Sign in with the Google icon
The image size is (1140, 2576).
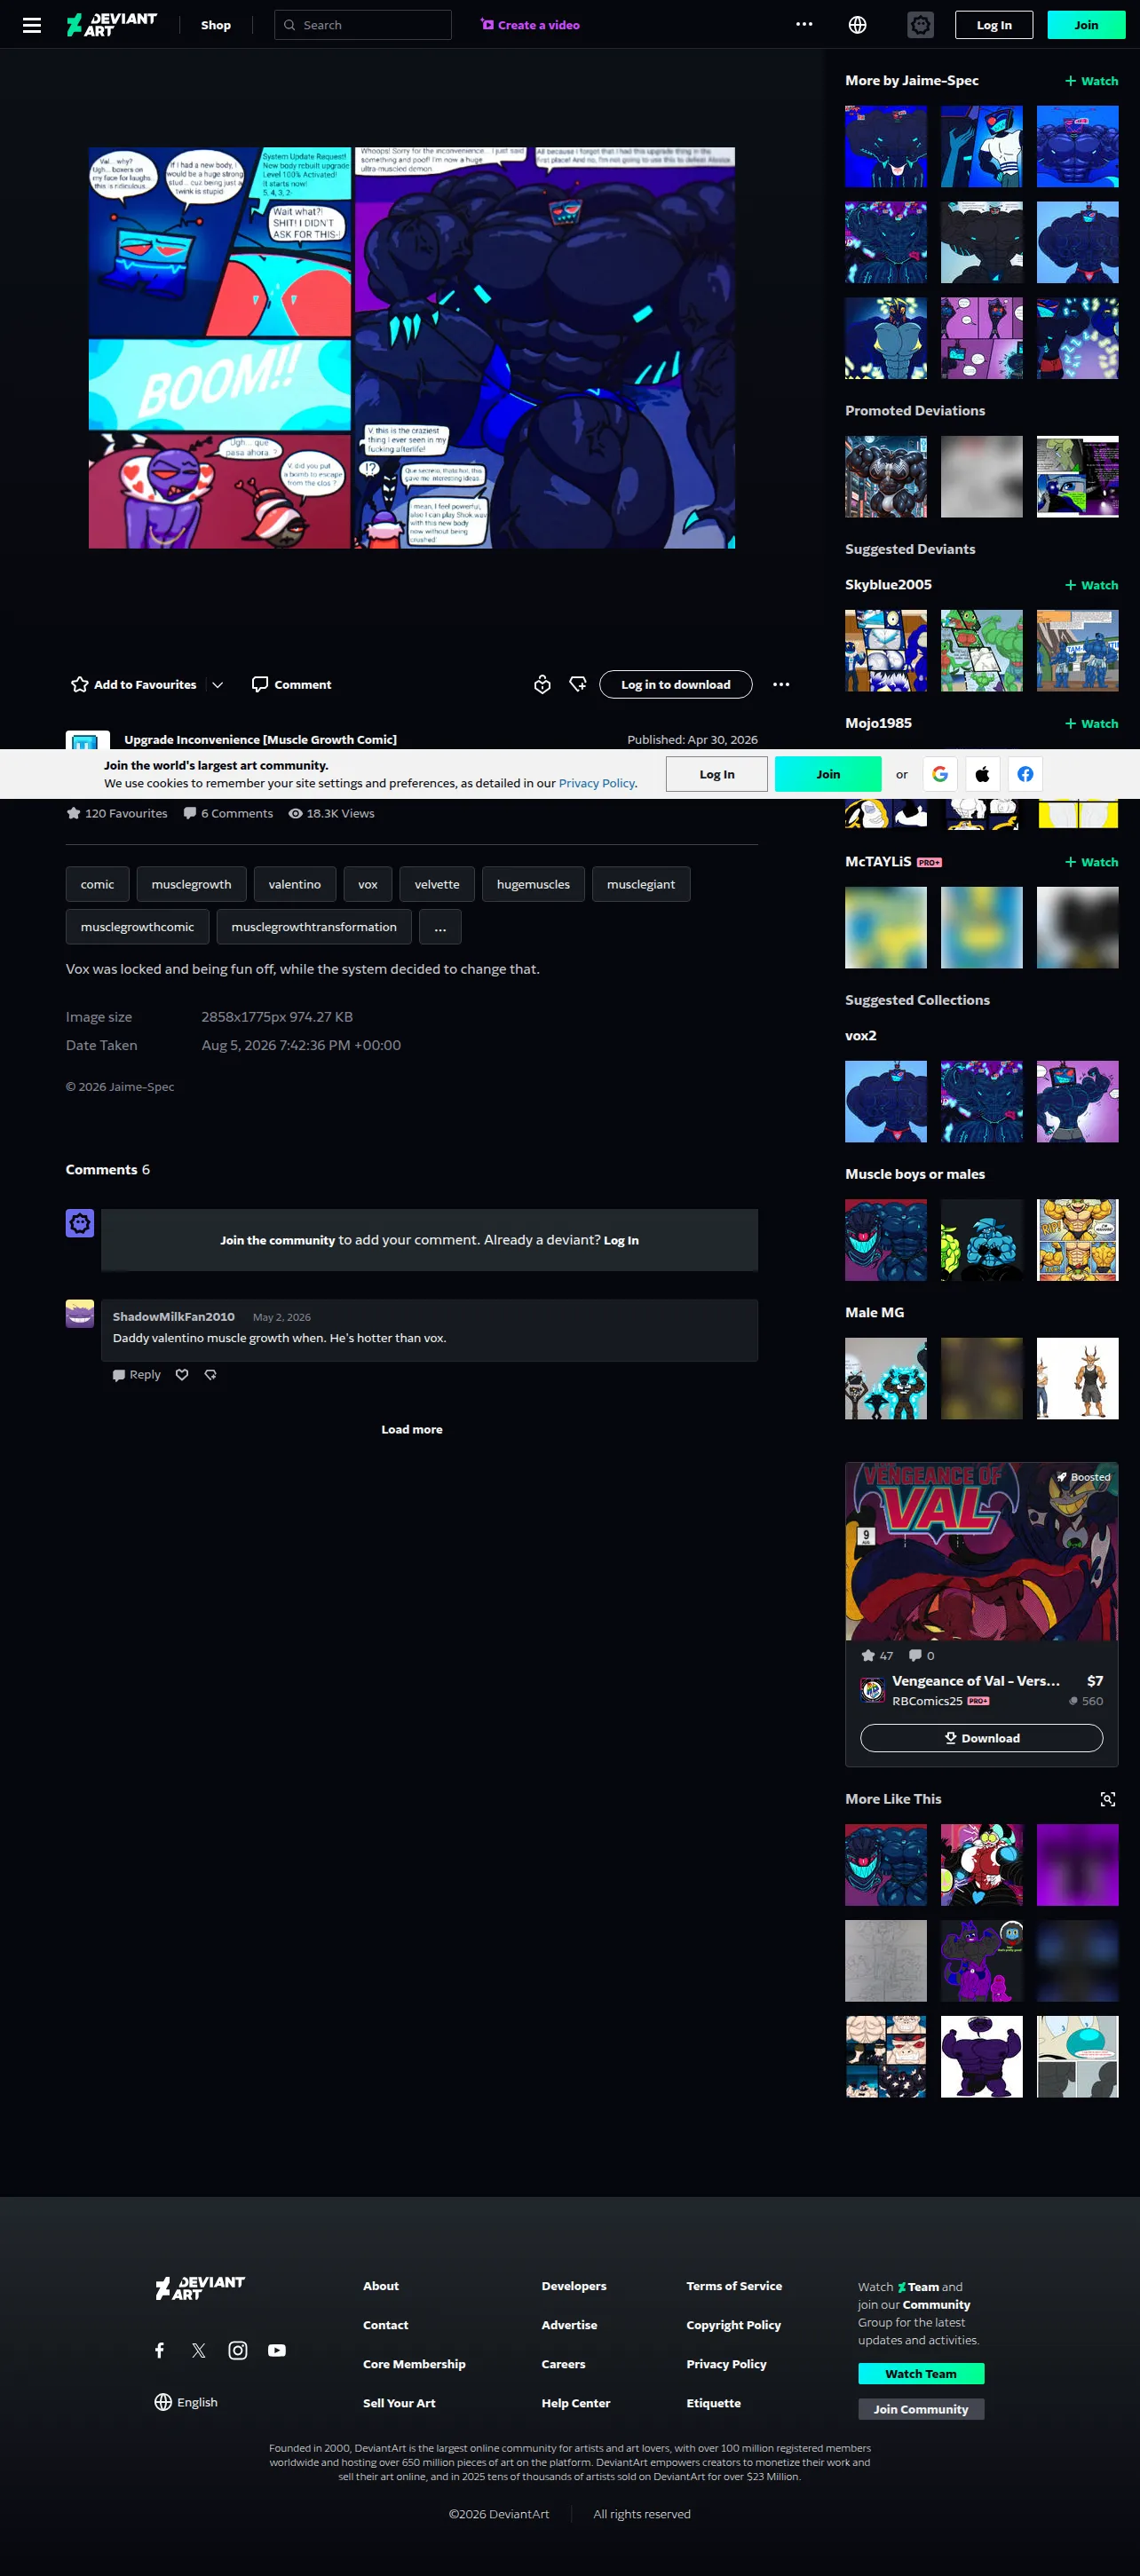(x=940, y=774)
